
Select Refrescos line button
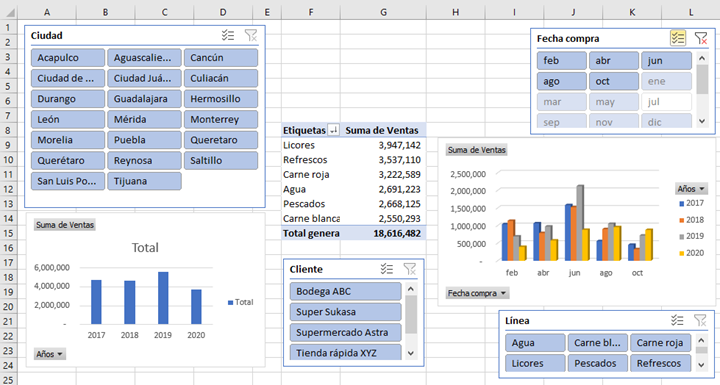(x=660, y=363)
